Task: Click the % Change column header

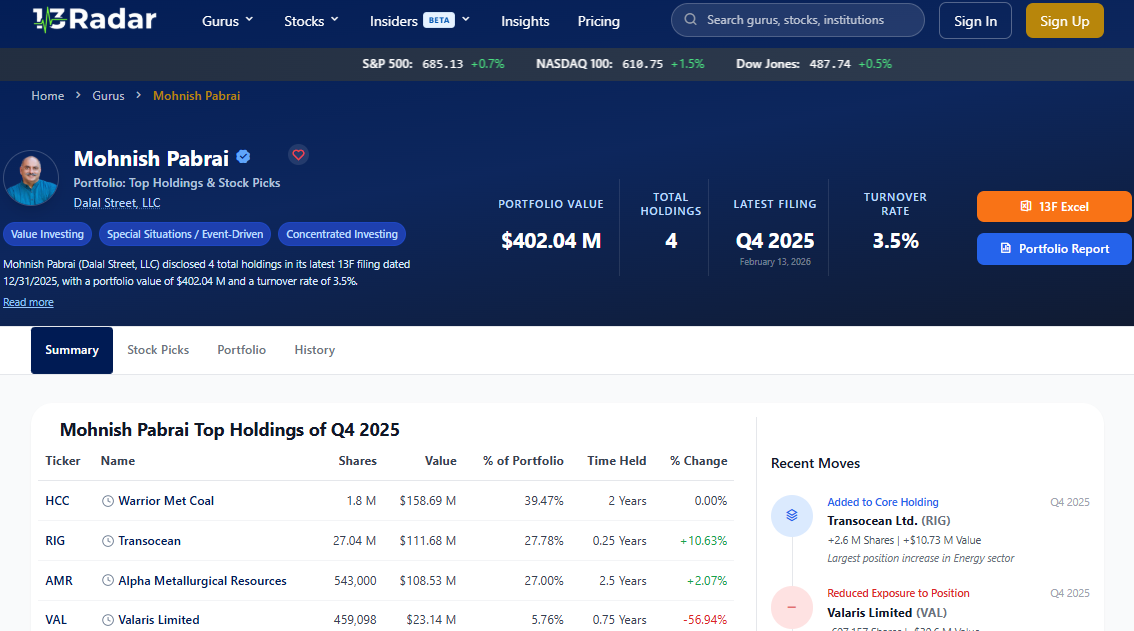Action: point(699,461)
